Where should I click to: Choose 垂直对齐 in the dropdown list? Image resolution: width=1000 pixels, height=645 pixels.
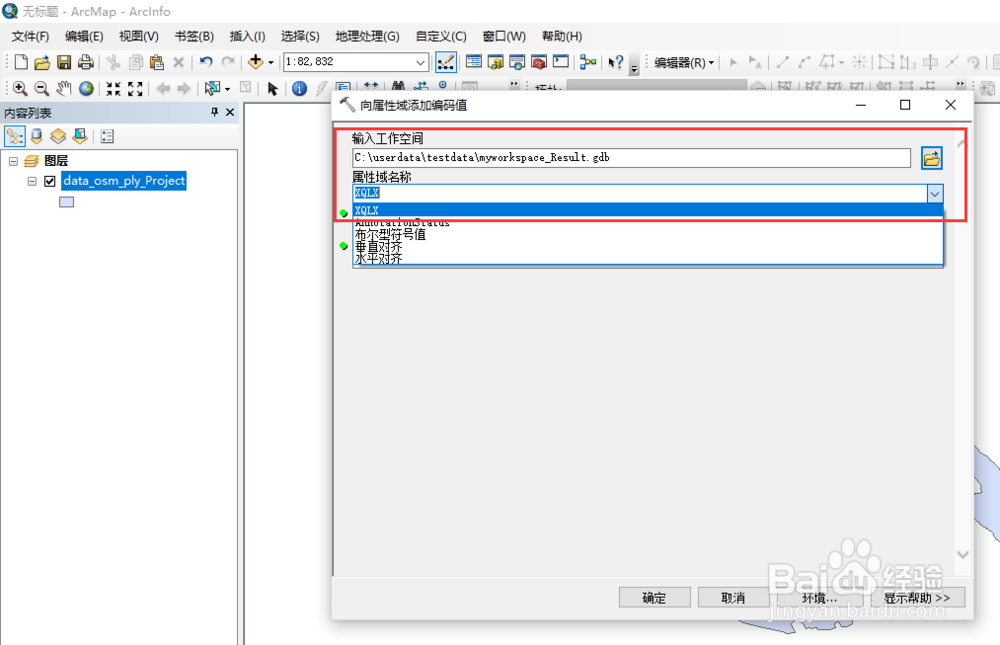click(x=647, y=246)
